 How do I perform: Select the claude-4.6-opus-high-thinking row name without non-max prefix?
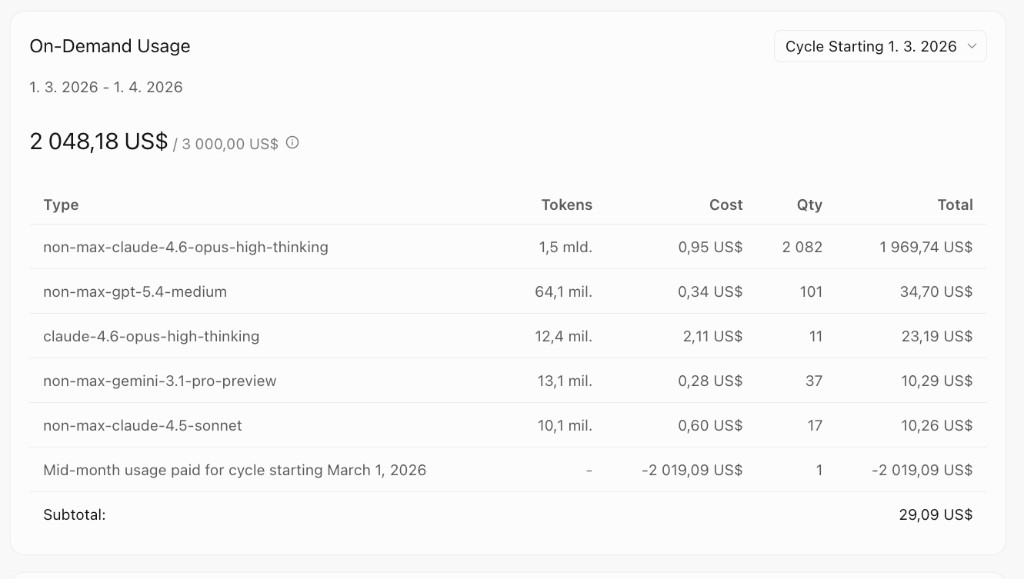[151, 336]
